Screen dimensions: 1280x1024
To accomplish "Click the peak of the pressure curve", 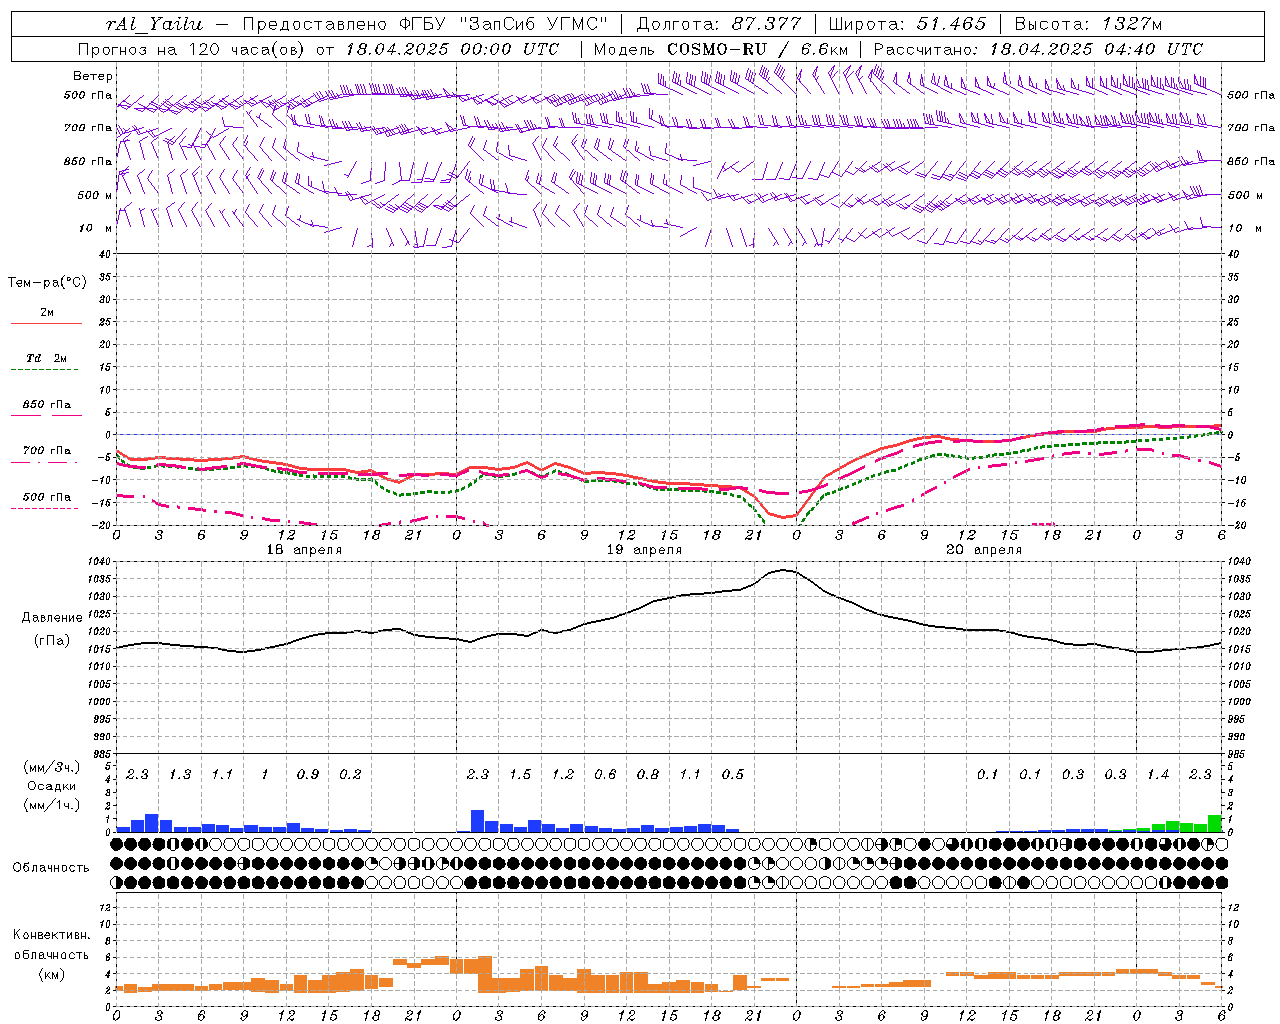I will pyautogui.click(x=783, y=570).
